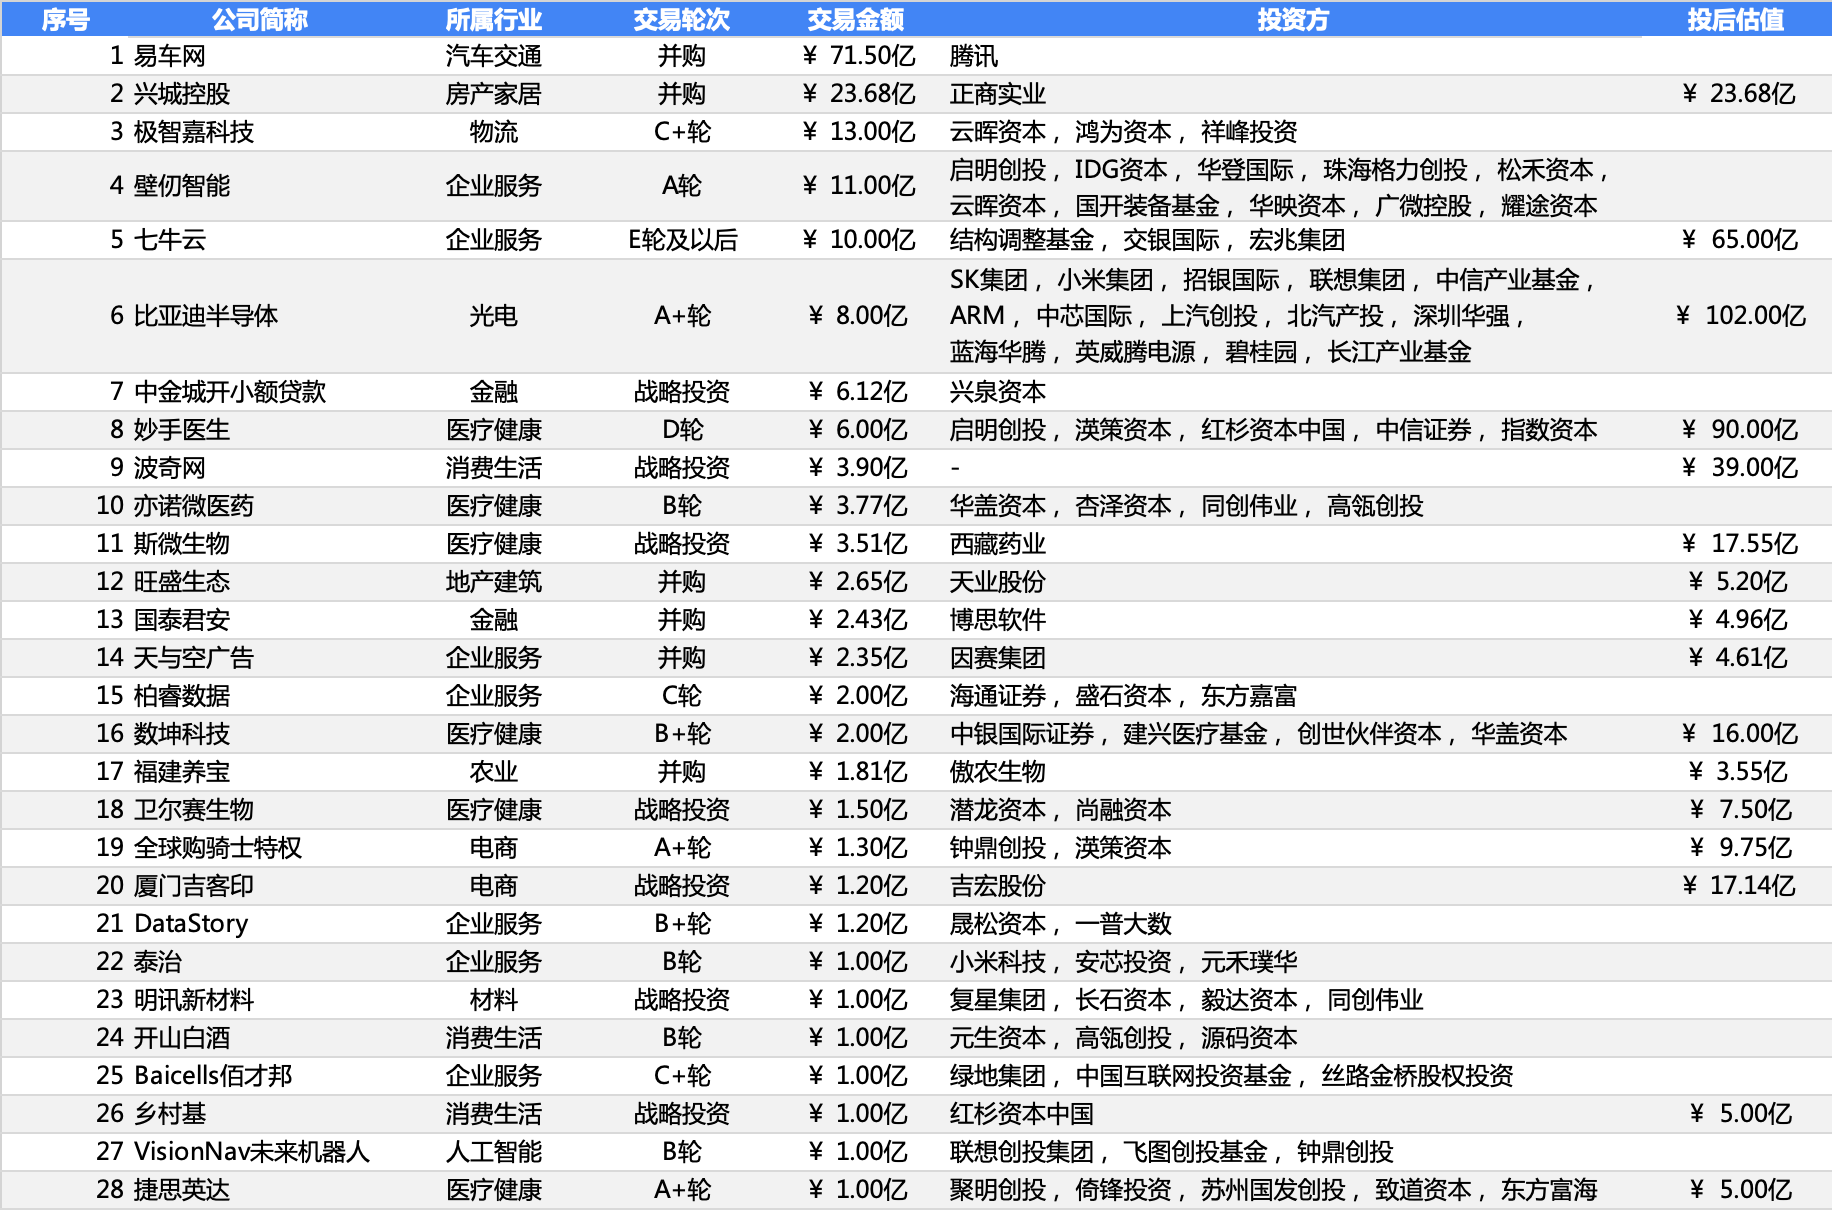
Task: Click the 腾讯 investor cell
Action: [x=974, y=57]
